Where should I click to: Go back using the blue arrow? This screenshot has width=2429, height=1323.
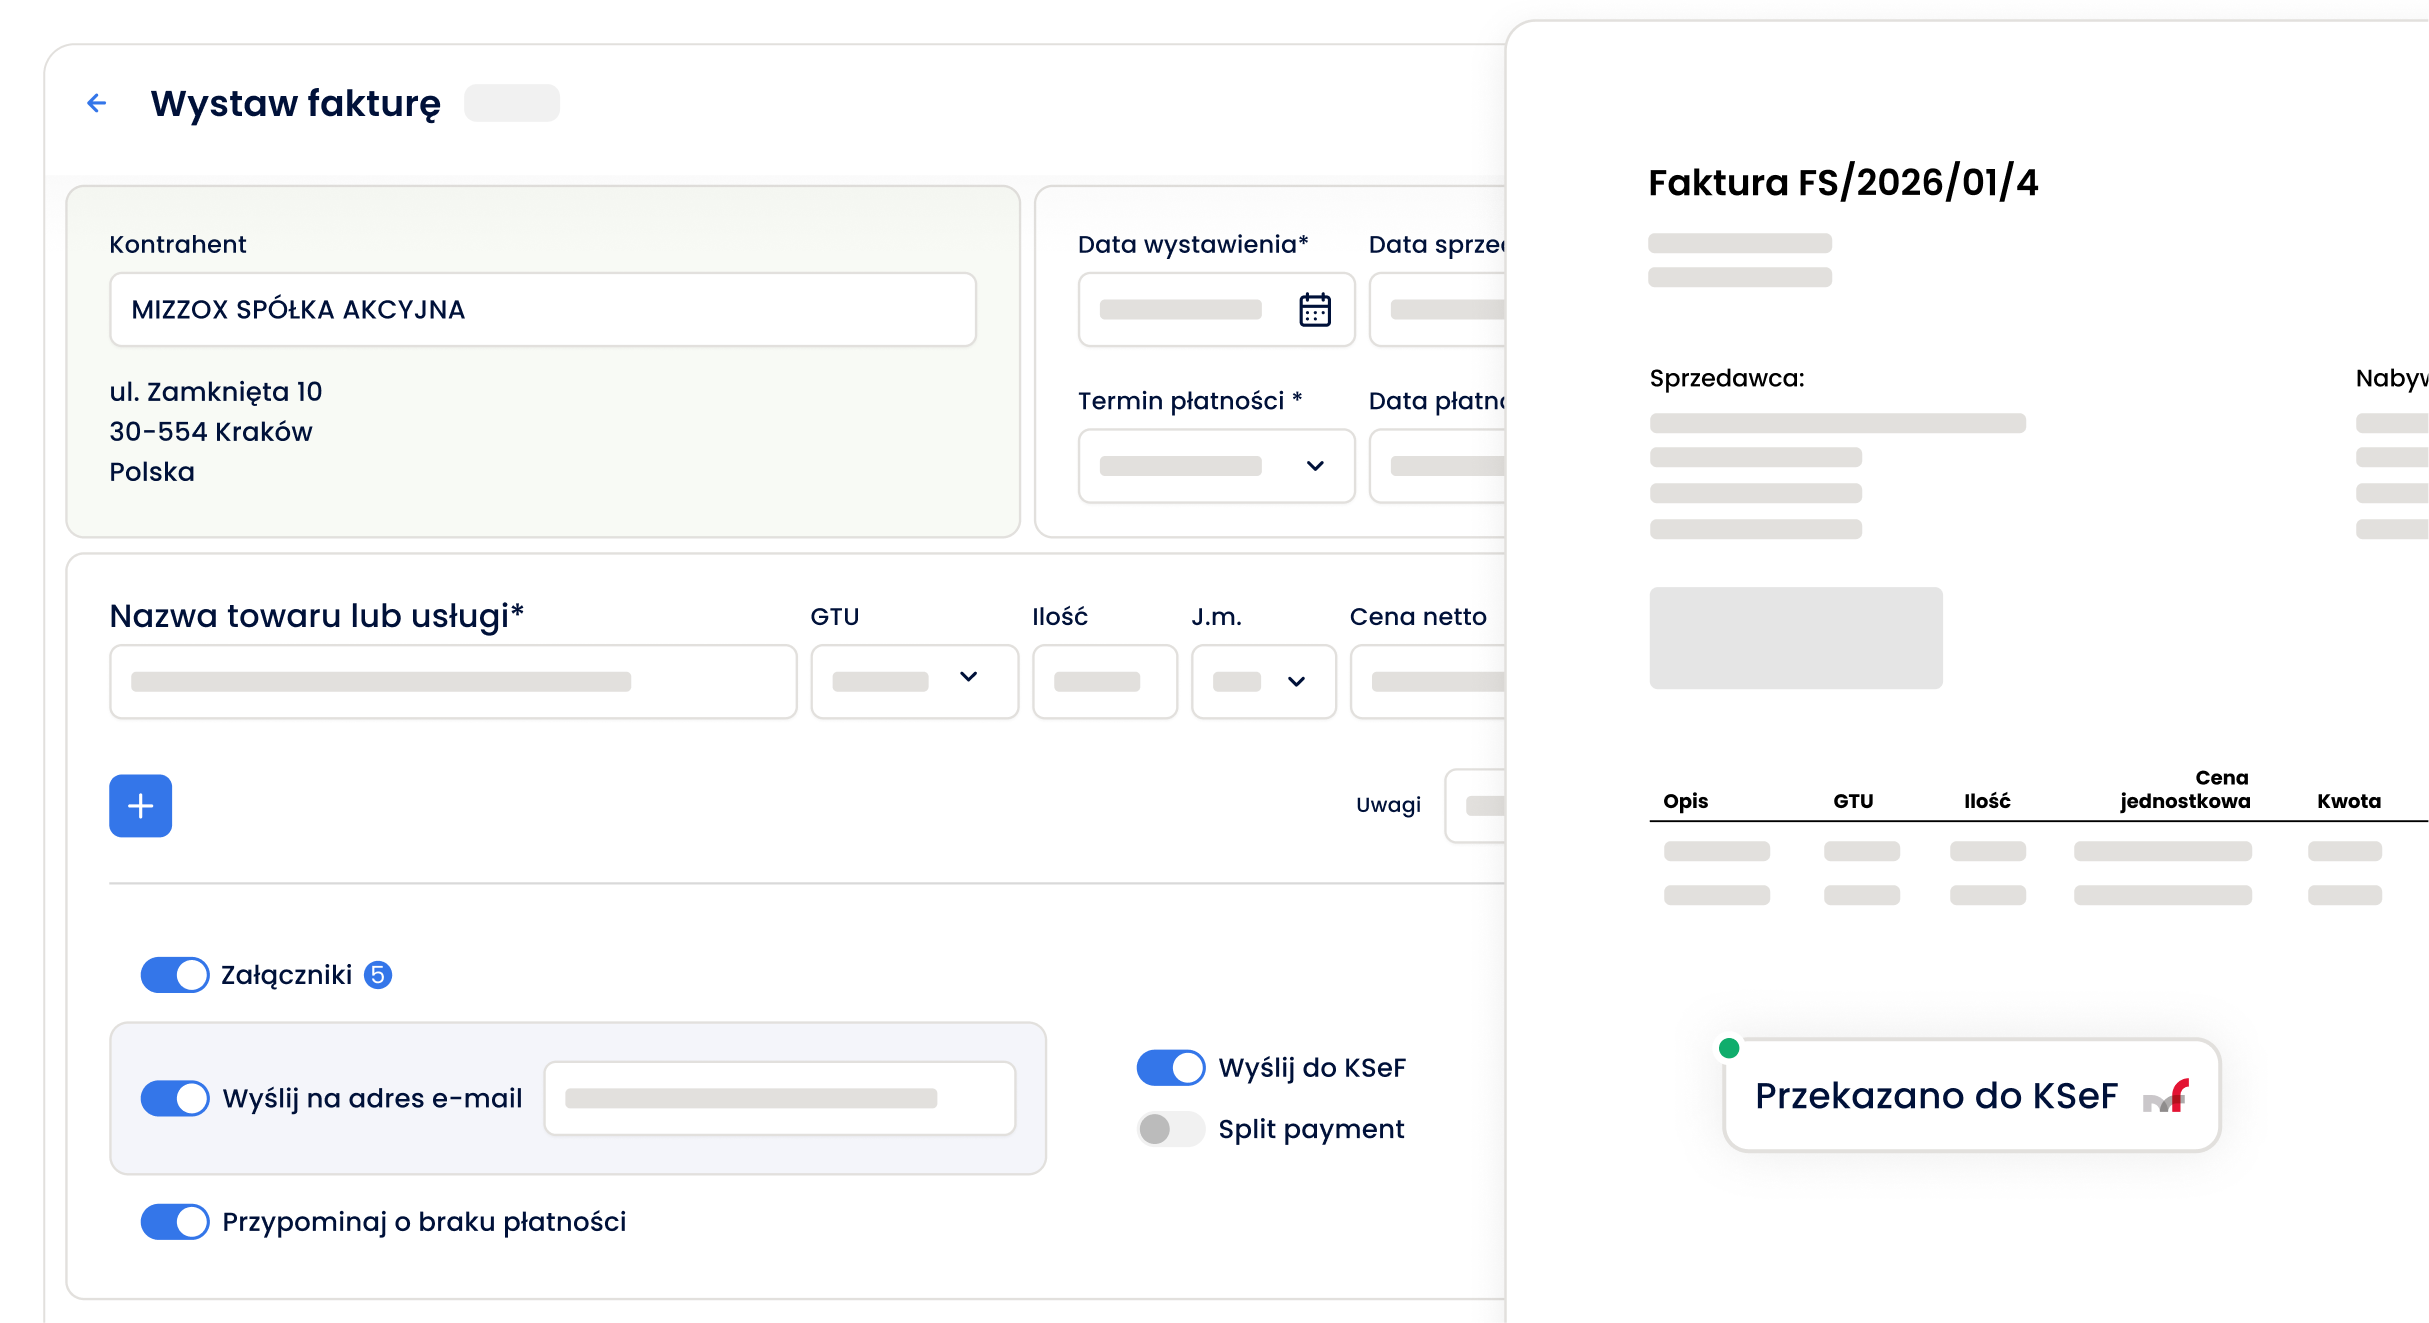(97, 103)
